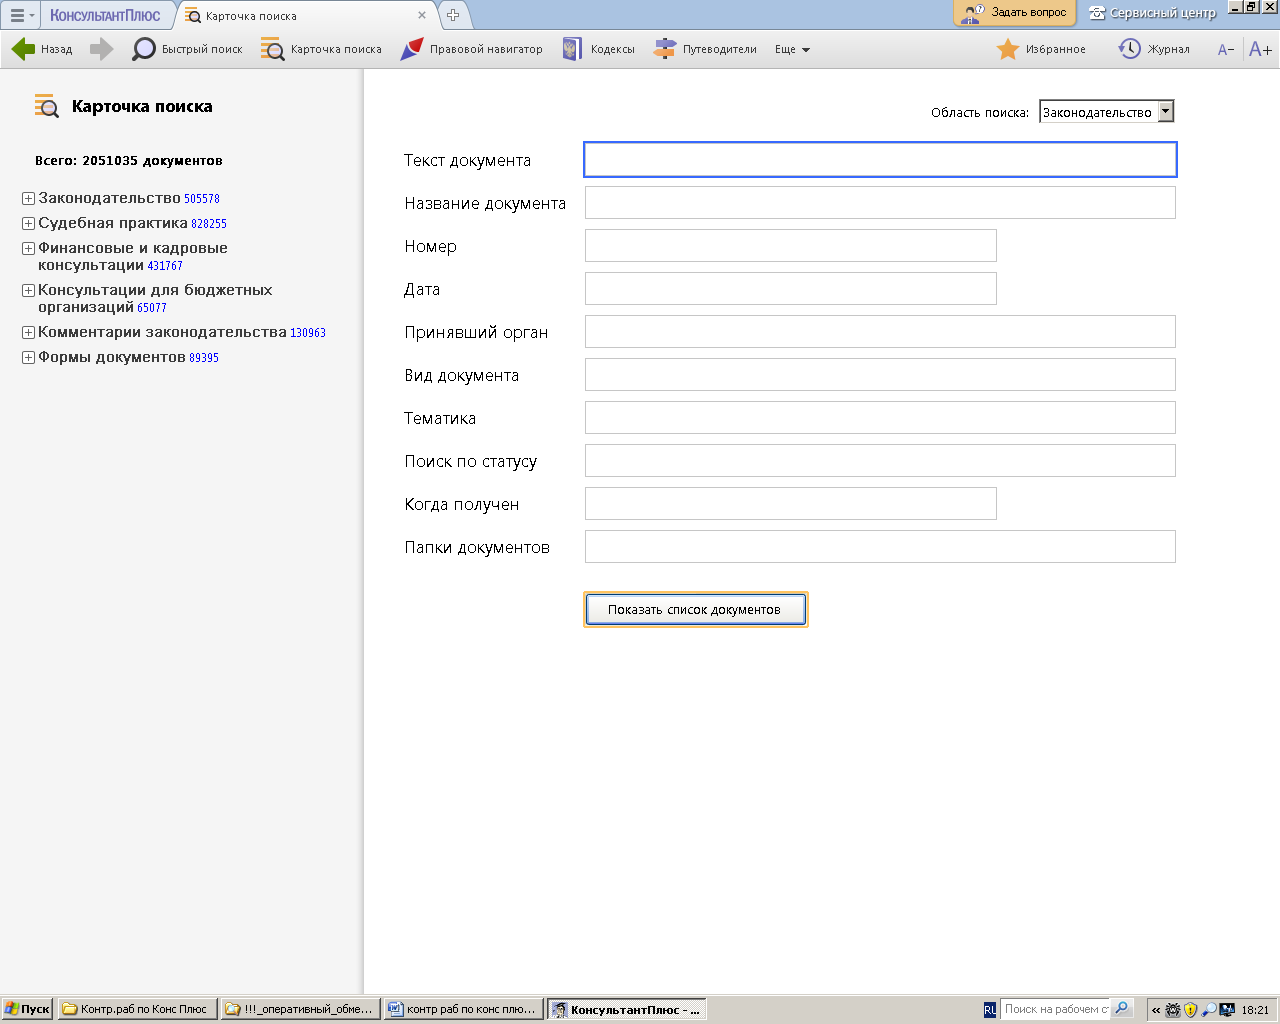Open a new tab with plus icon
Viewport: 1280px width, 1024px height.
453,15
